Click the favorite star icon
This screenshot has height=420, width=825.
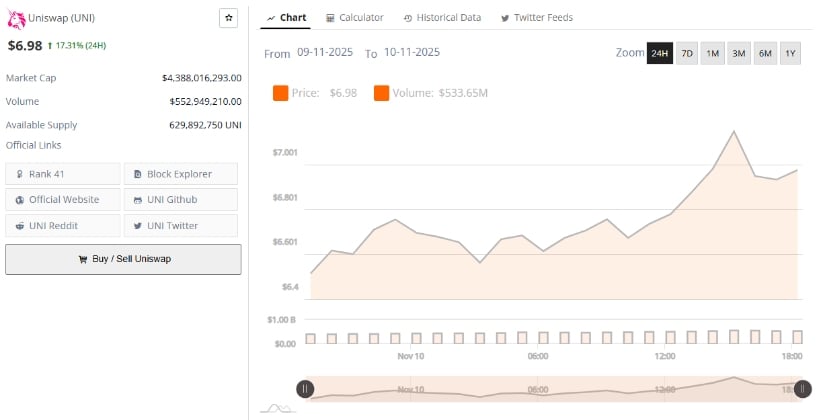click(228, 18)
